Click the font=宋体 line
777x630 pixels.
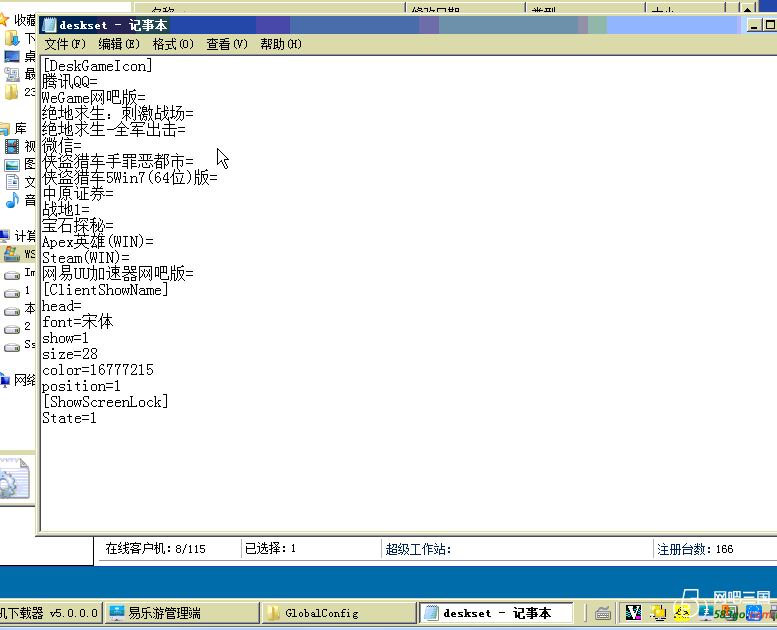pyautogui.click(x=77, y=322)
